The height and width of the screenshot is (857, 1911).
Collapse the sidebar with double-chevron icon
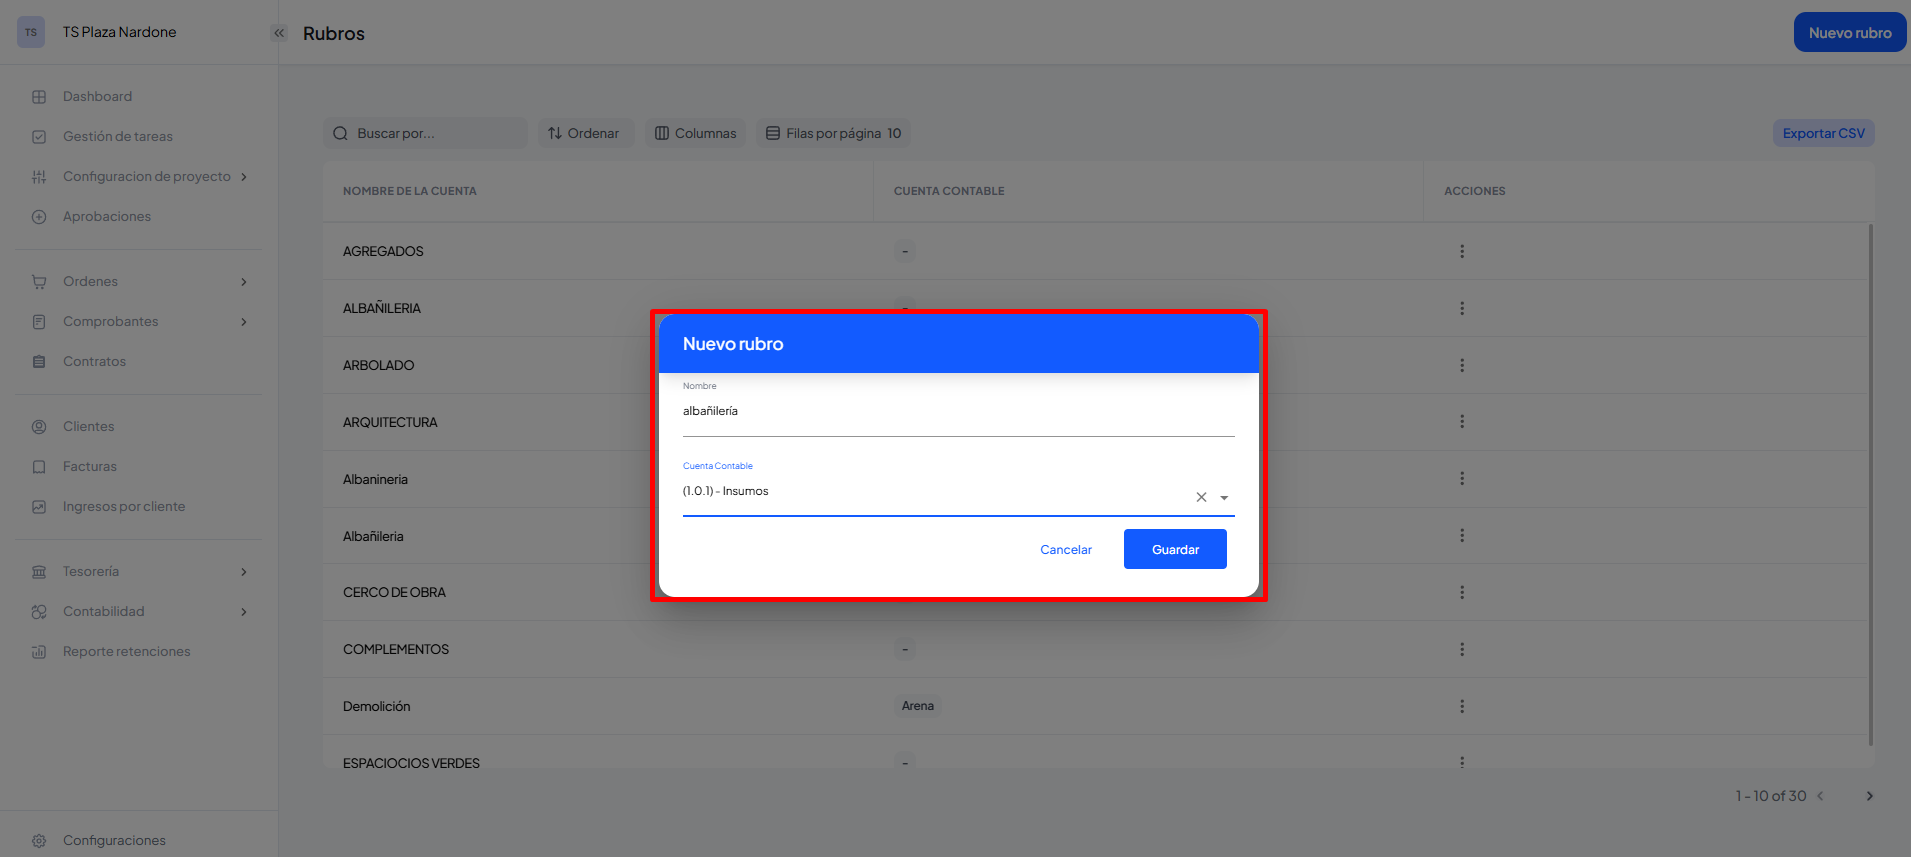pos(279,33)
